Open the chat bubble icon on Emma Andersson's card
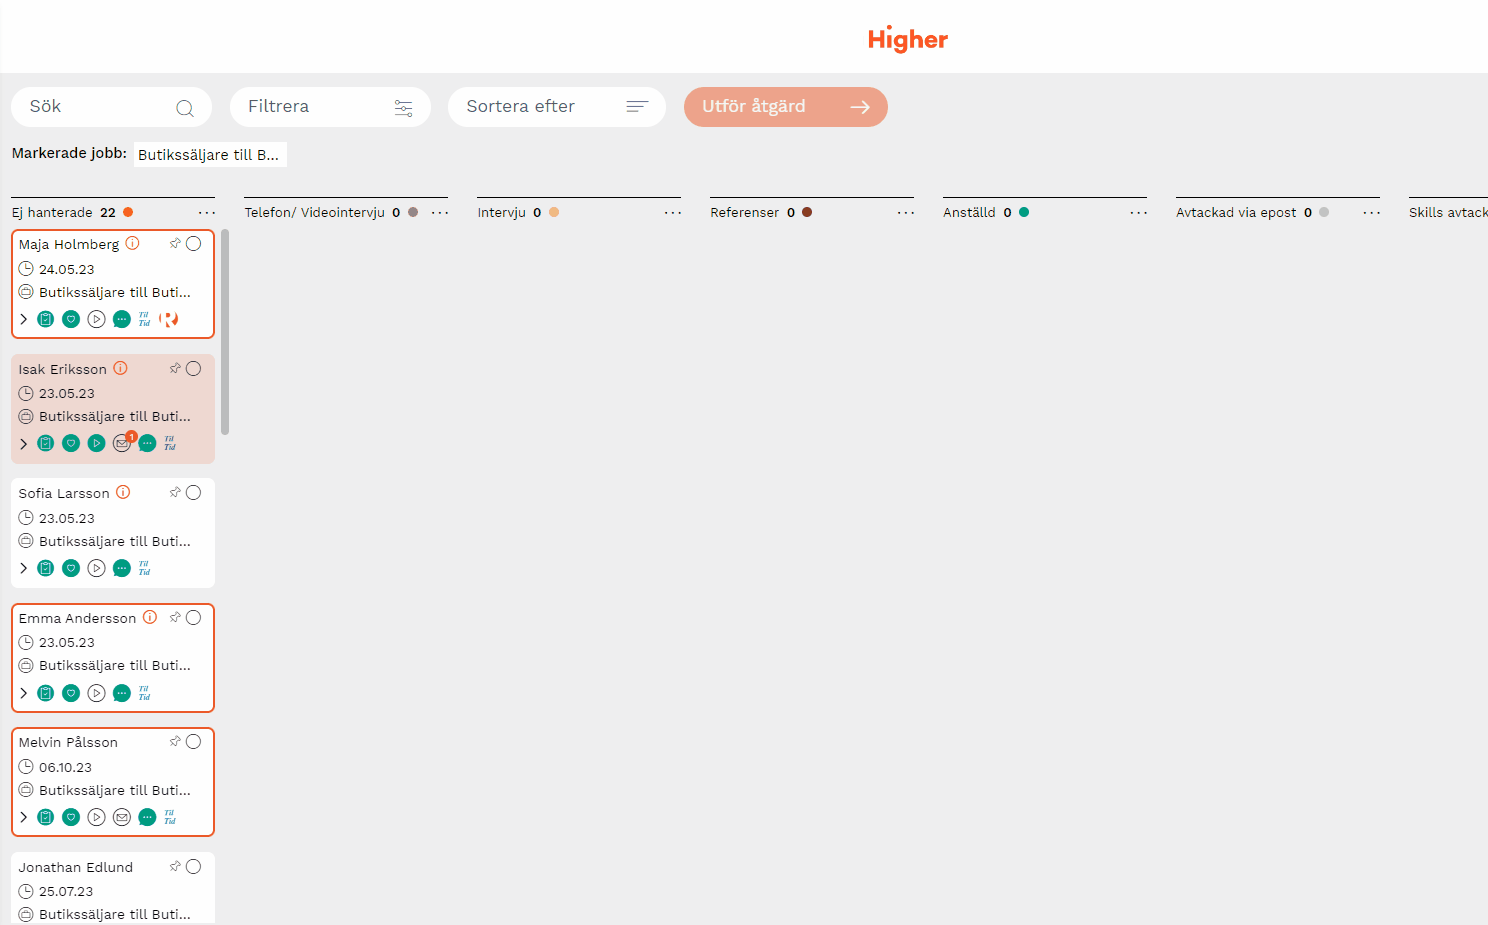Viewport: 1488px width, 925px height. (x=122, y=693)
